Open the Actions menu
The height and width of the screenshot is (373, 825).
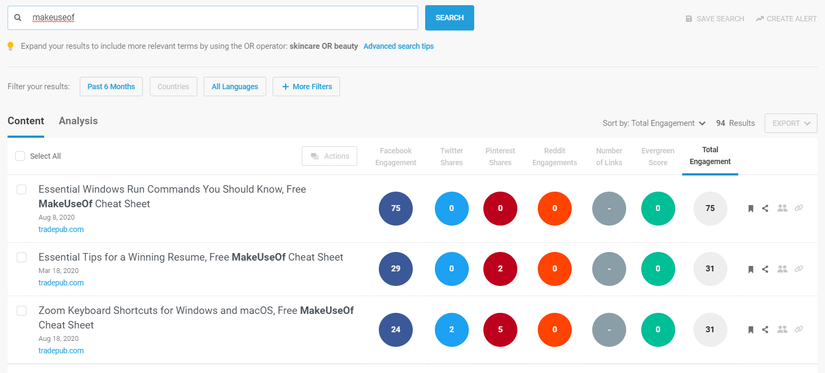coord(329,156)
